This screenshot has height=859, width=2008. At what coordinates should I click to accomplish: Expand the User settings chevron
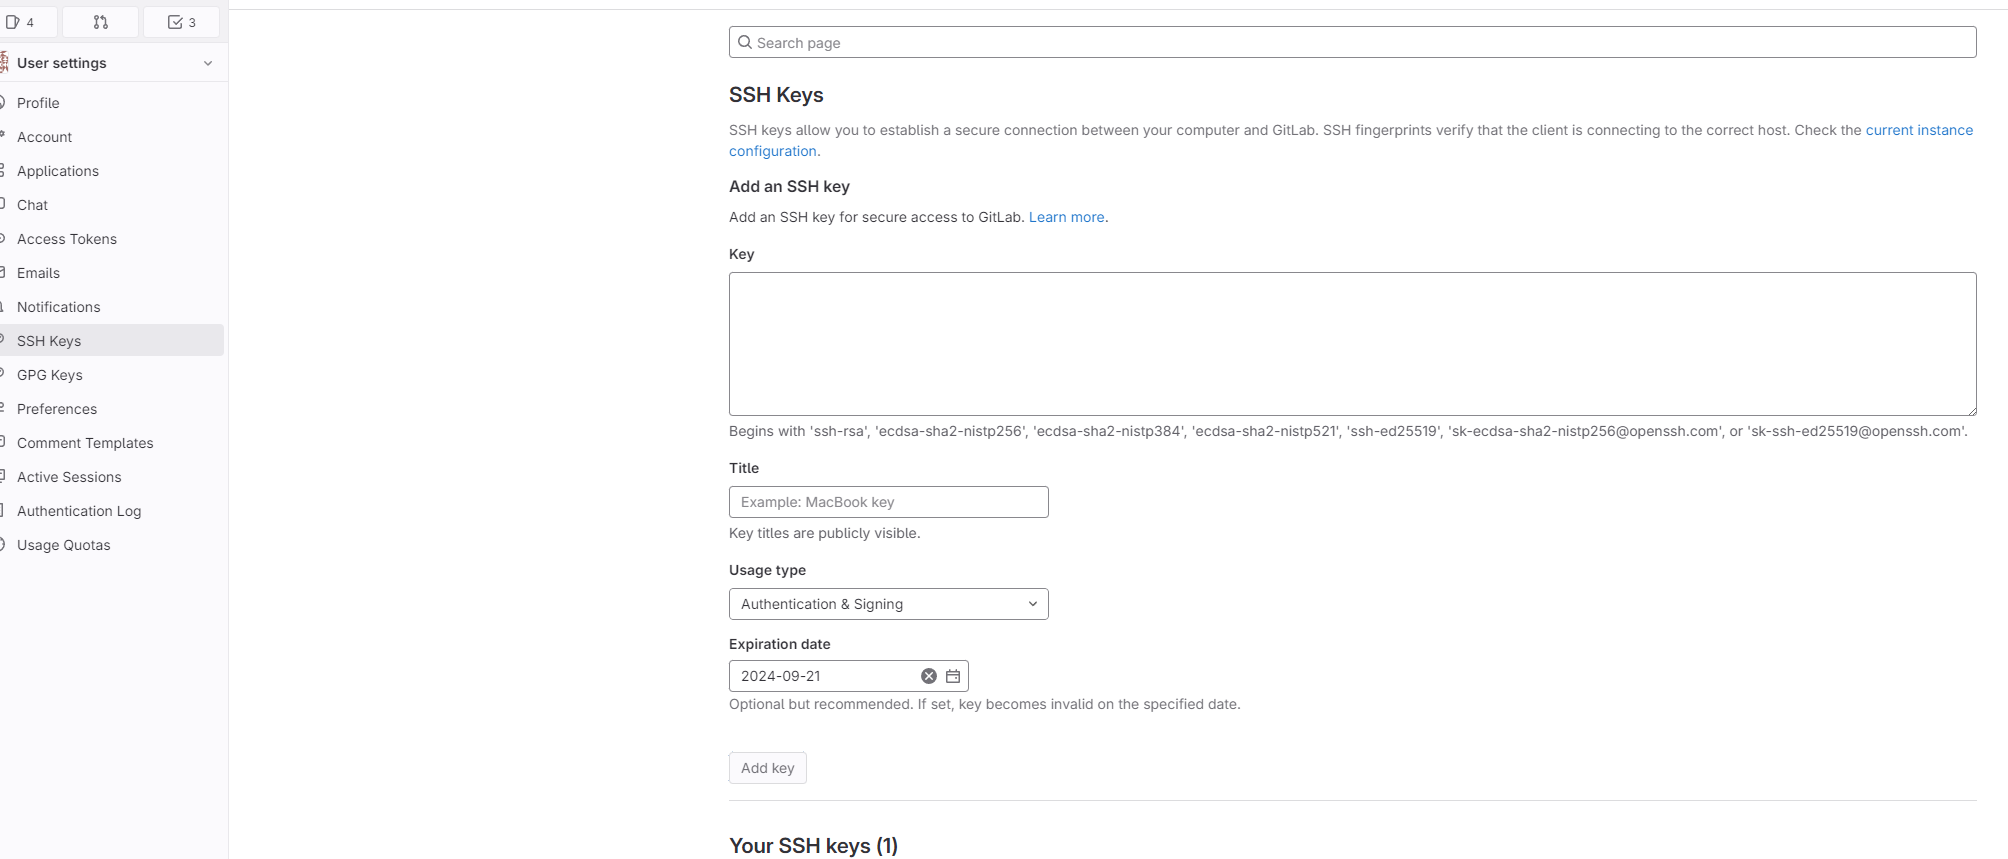coord(208,63)
